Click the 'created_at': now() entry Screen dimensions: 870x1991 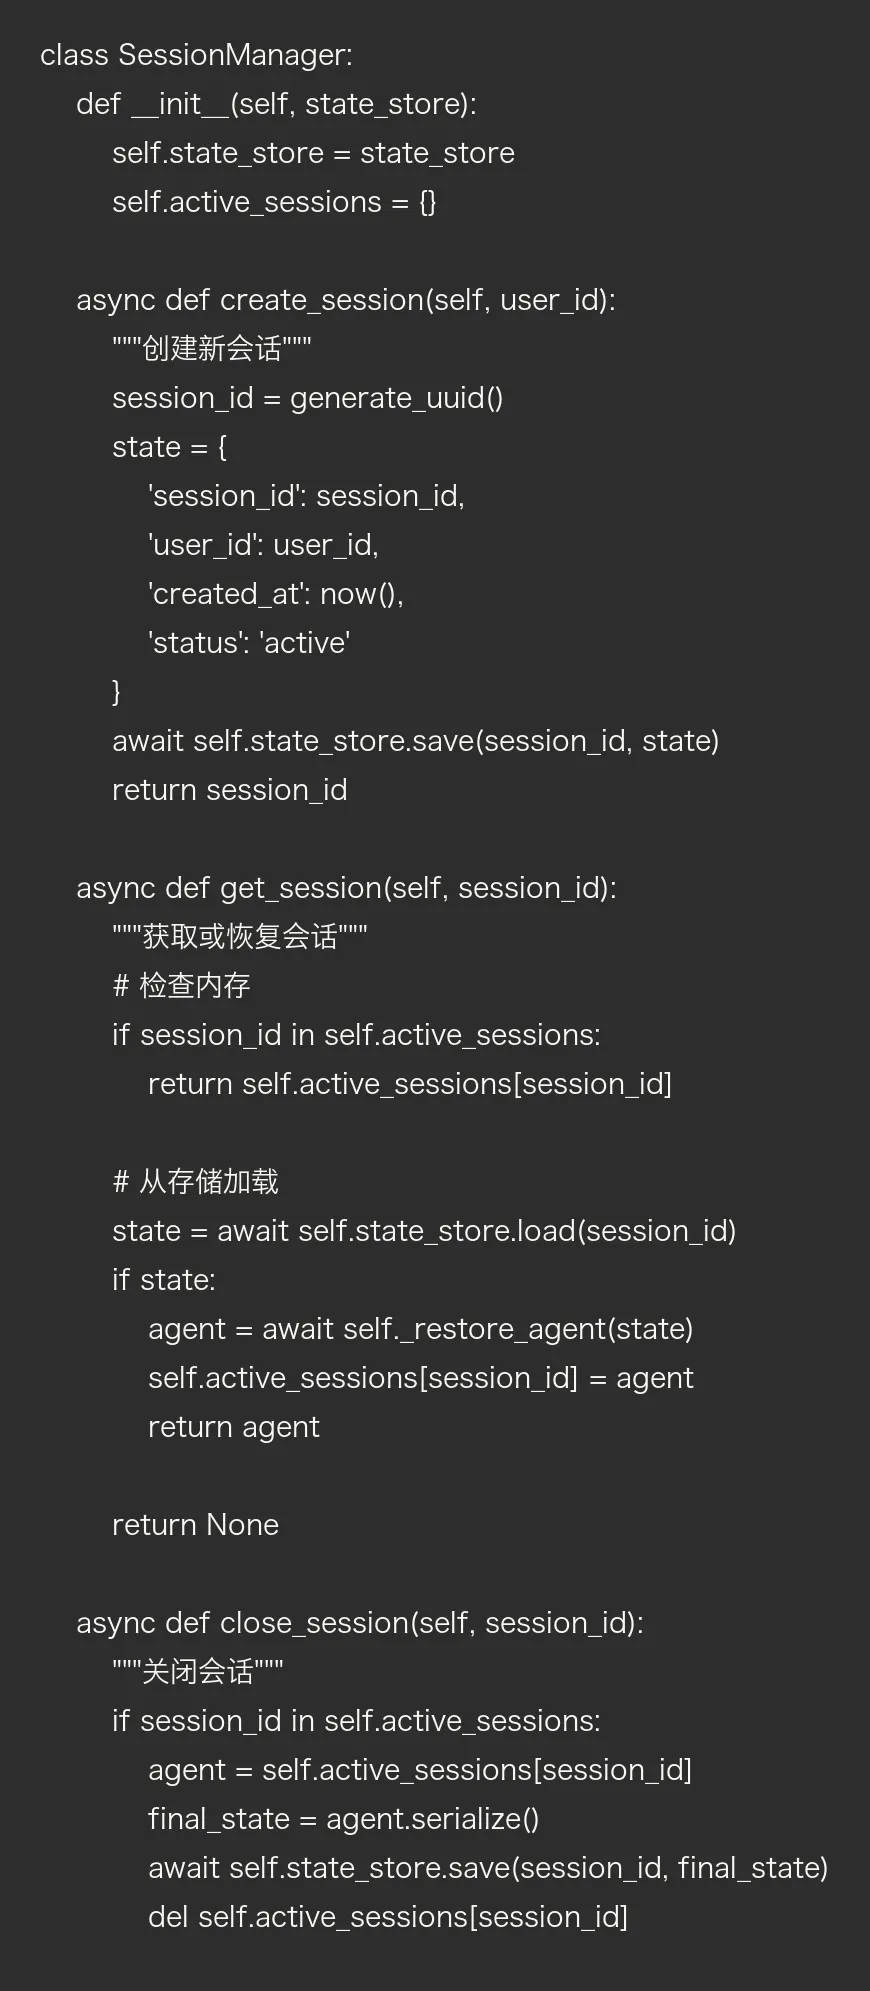[x=275, y=594]
